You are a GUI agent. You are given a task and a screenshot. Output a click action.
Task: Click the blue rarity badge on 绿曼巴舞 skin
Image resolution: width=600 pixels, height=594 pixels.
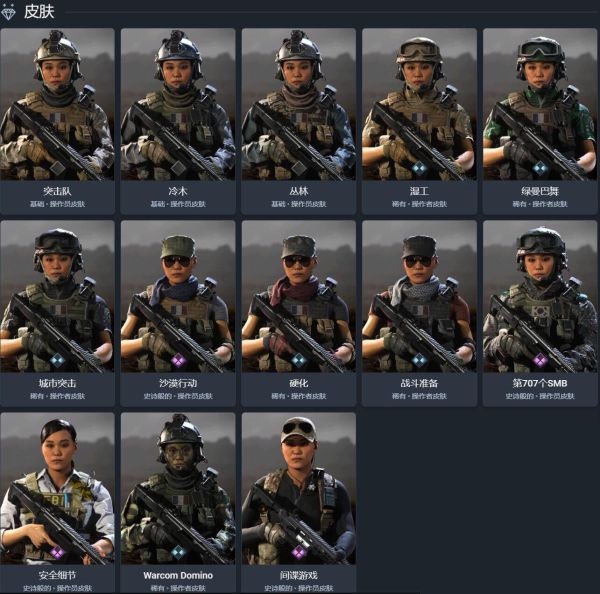click(x=540, y=168)
